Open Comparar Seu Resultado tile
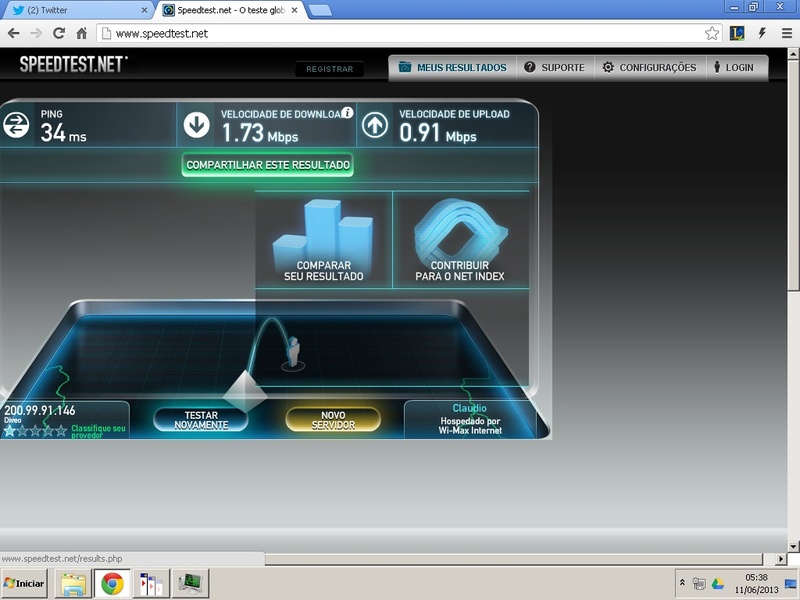Viewport: 800px width, 600px height. point(324,240)
